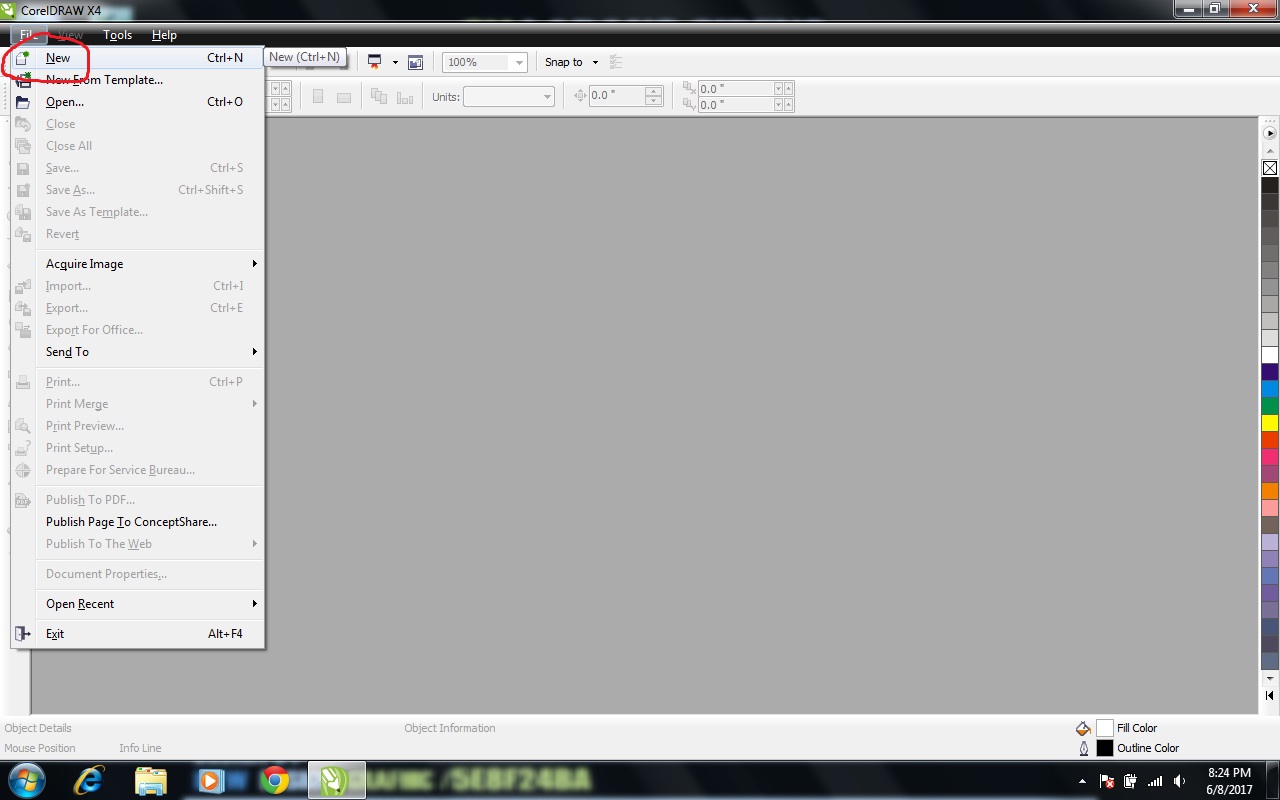Screen dimensions: 1280x800
Task: Select the Landscape page orientation icon
Action: tap(343, 97)
